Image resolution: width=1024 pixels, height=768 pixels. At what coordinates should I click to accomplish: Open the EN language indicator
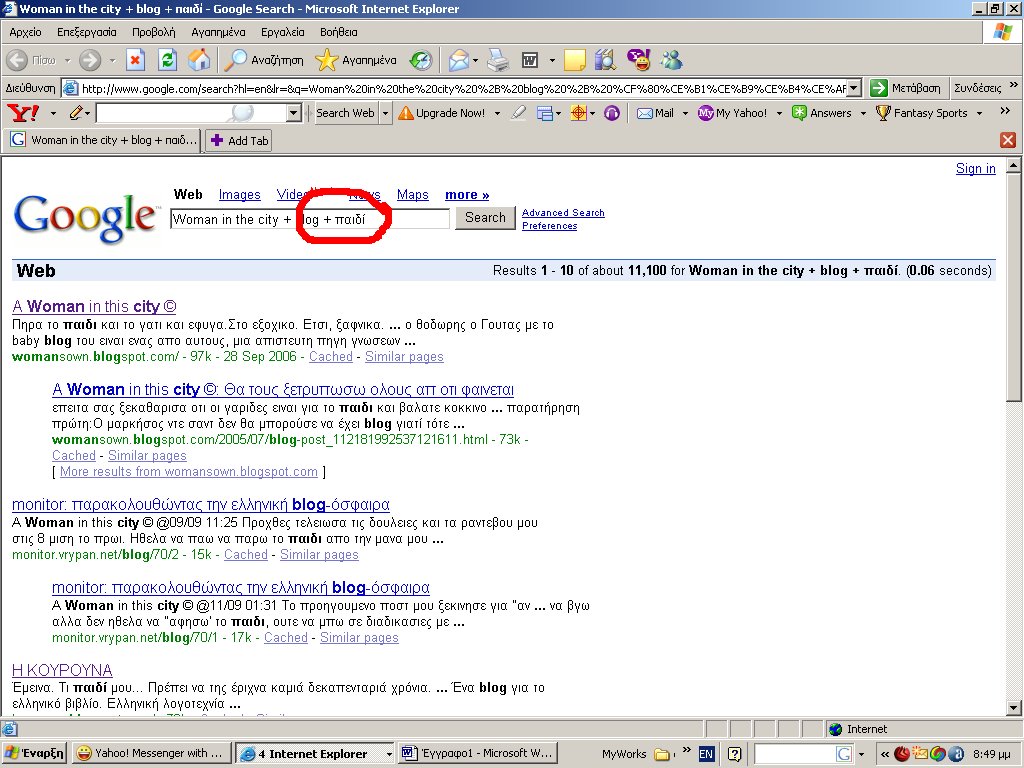(706, 754)
